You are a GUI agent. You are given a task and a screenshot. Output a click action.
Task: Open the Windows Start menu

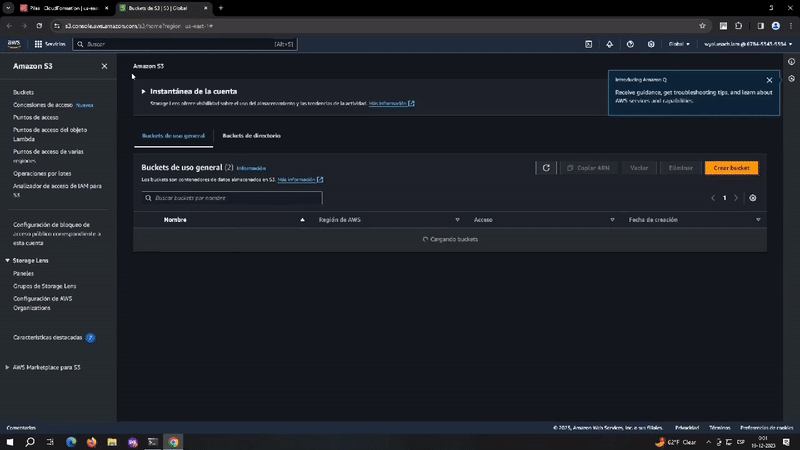coord(10,442)
